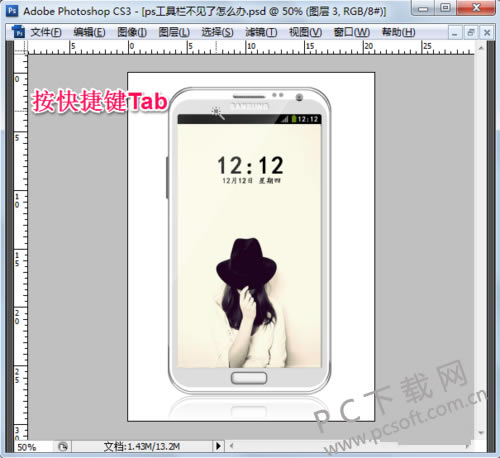
Task: Click the horizontal scrollbar left arrow
Action: pyautogui.click(x=231, y=446)
